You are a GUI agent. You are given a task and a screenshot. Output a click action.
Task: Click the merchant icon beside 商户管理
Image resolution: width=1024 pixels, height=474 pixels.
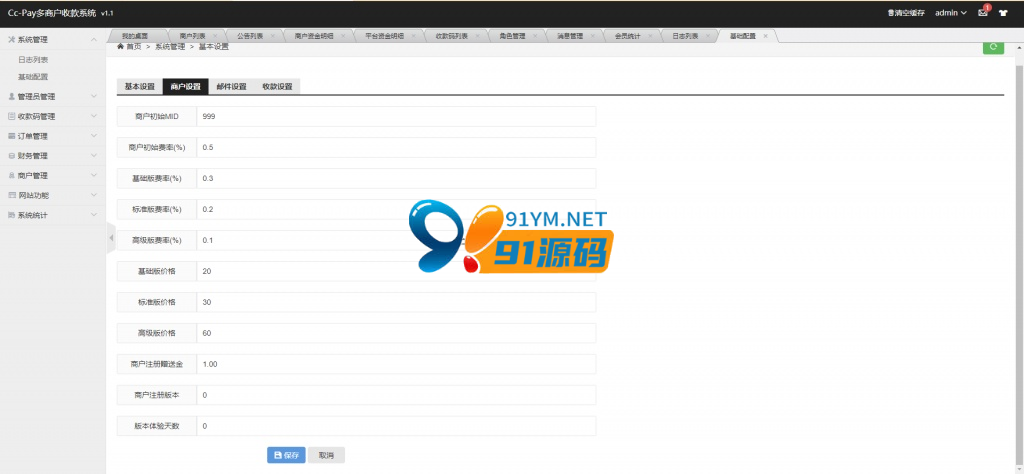(x=11, y=176)
